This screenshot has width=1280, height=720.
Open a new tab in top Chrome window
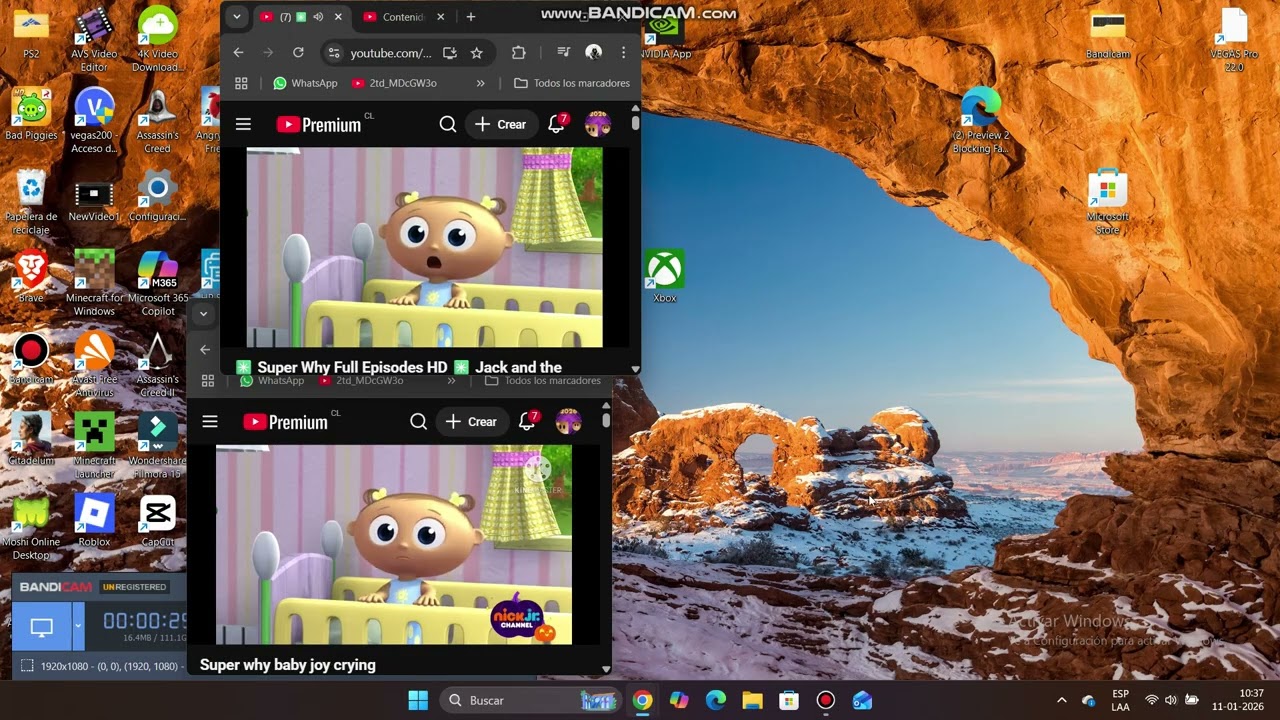pyautogui.click(x=470, y=17)
